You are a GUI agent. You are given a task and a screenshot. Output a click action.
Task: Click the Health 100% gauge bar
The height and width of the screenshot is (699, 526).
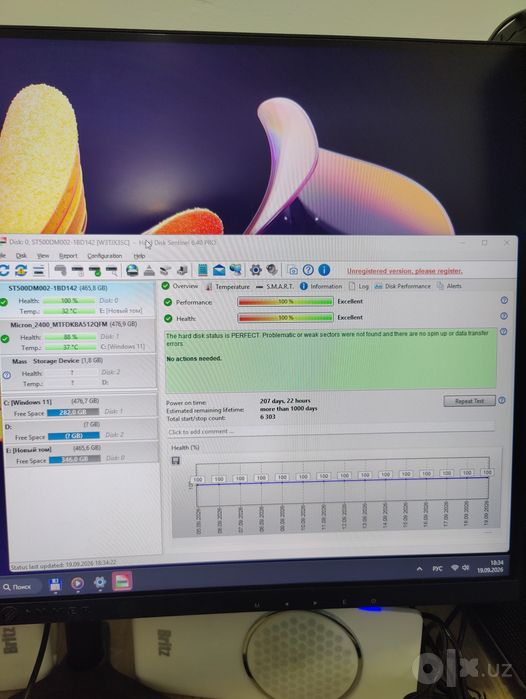(x=285, y=318)
